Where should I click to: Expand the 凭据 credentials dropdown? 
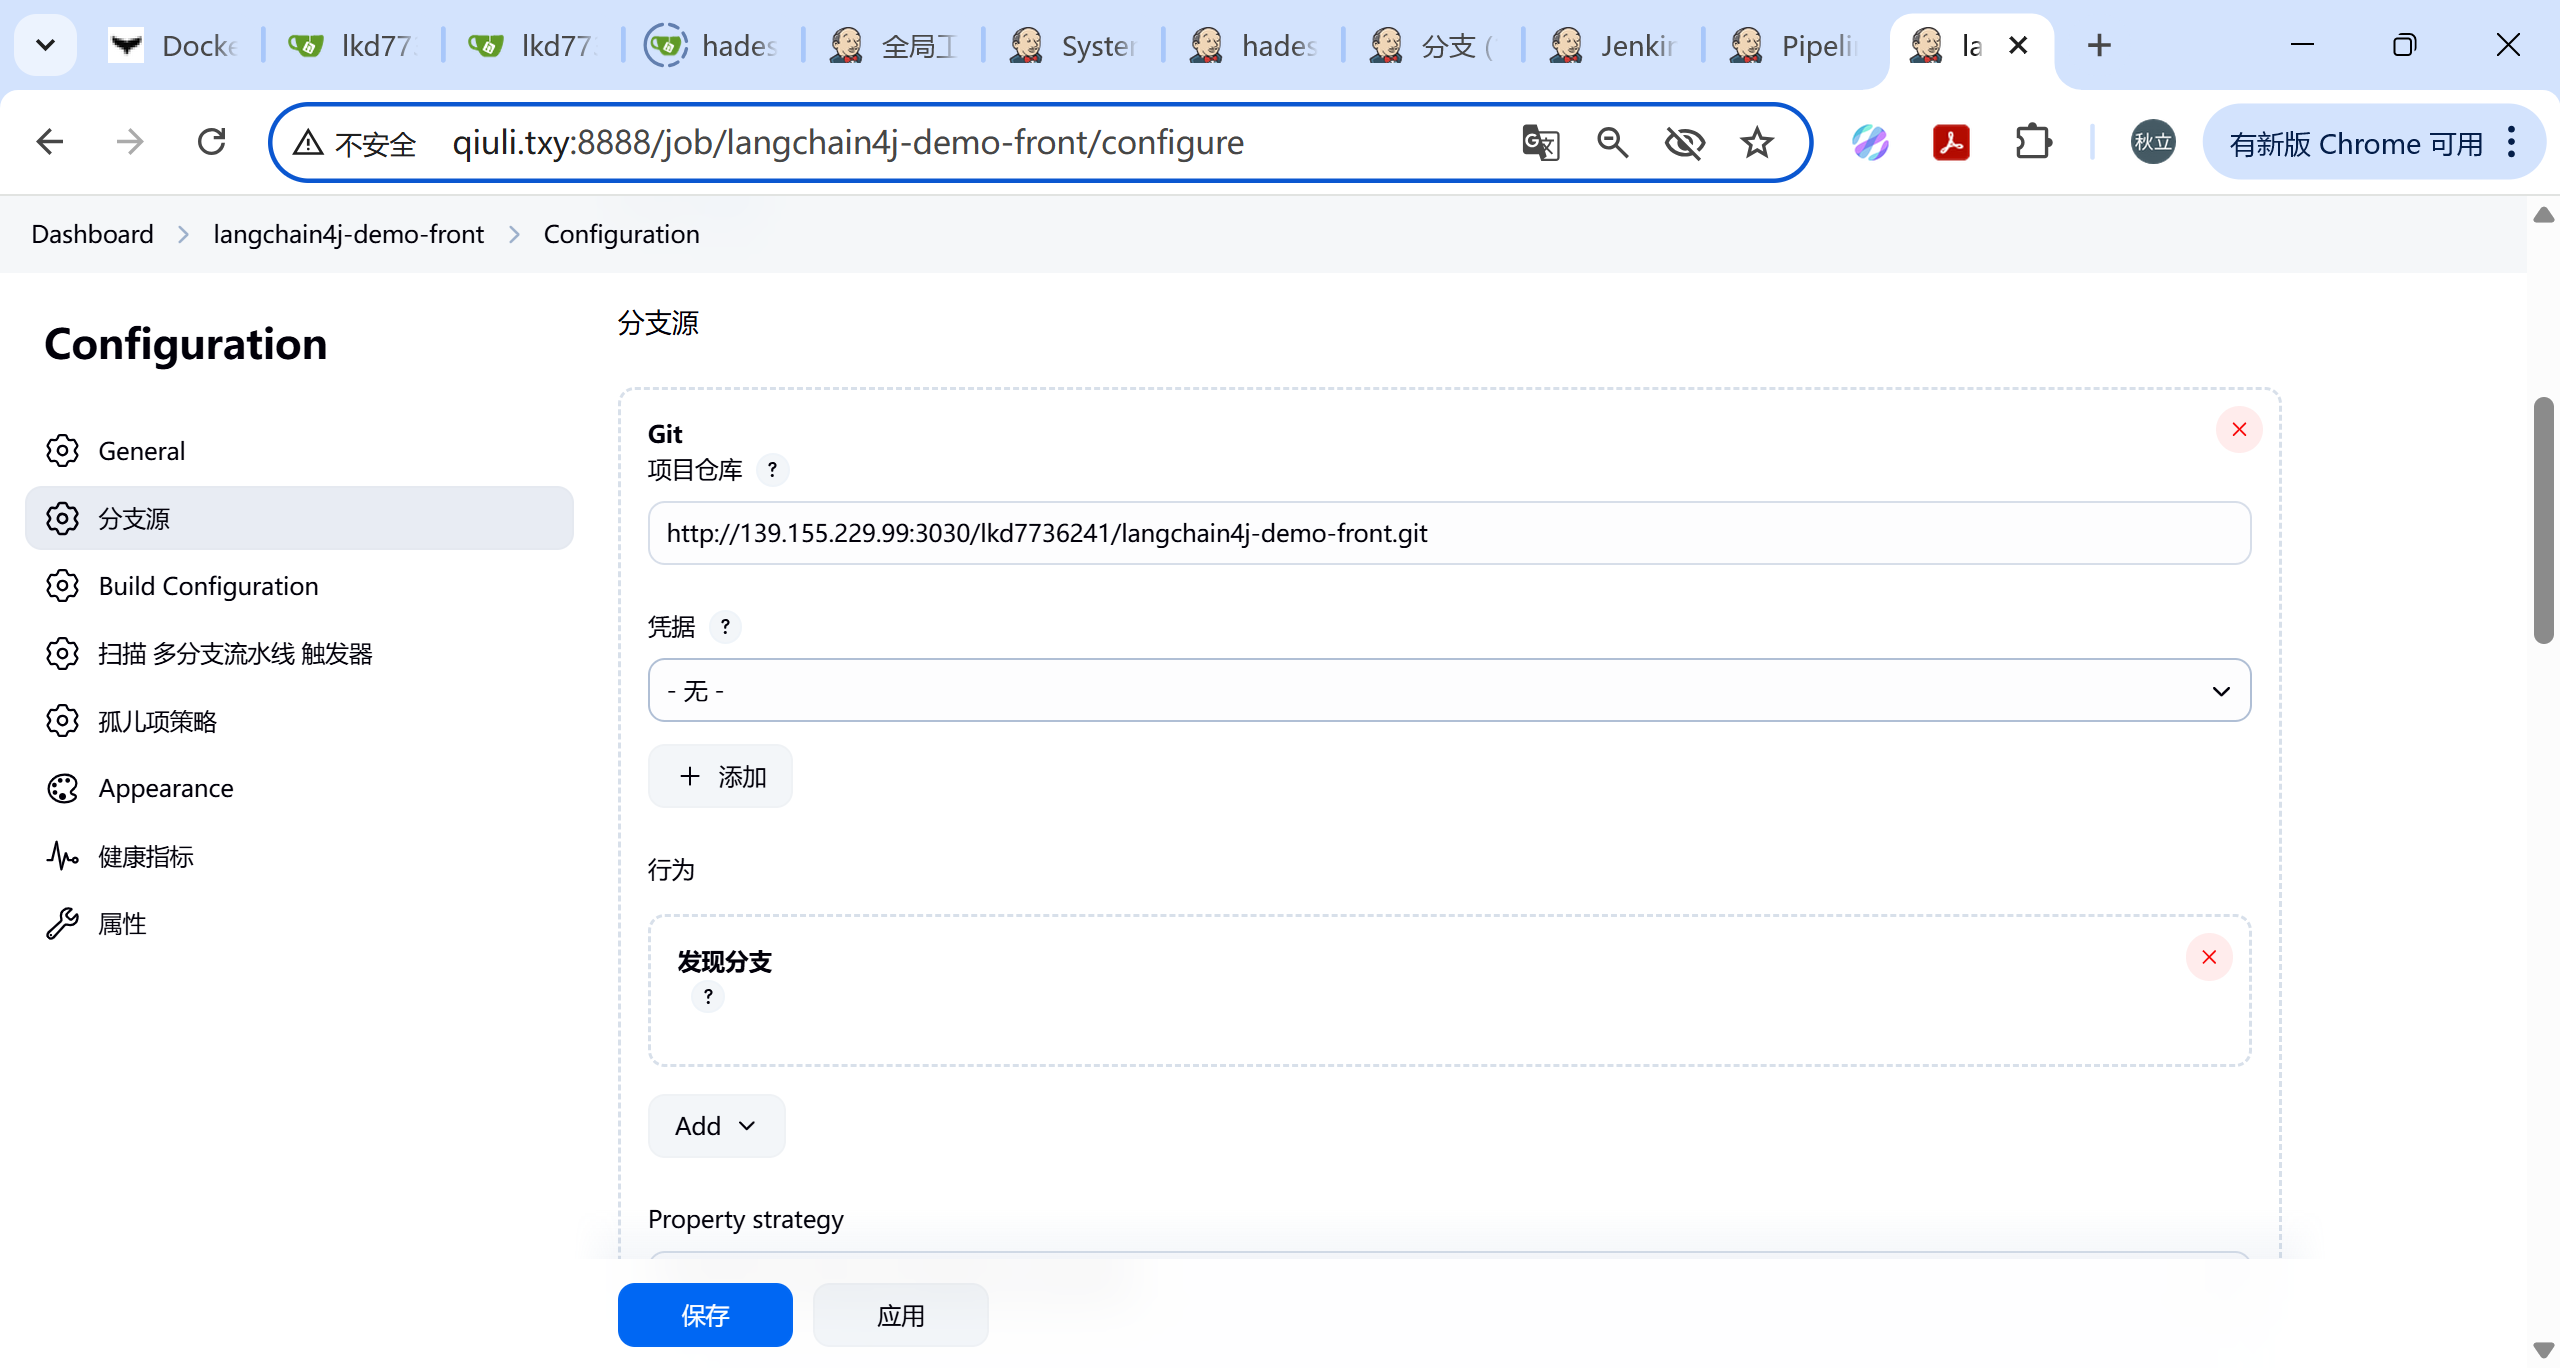[1449, 690]
